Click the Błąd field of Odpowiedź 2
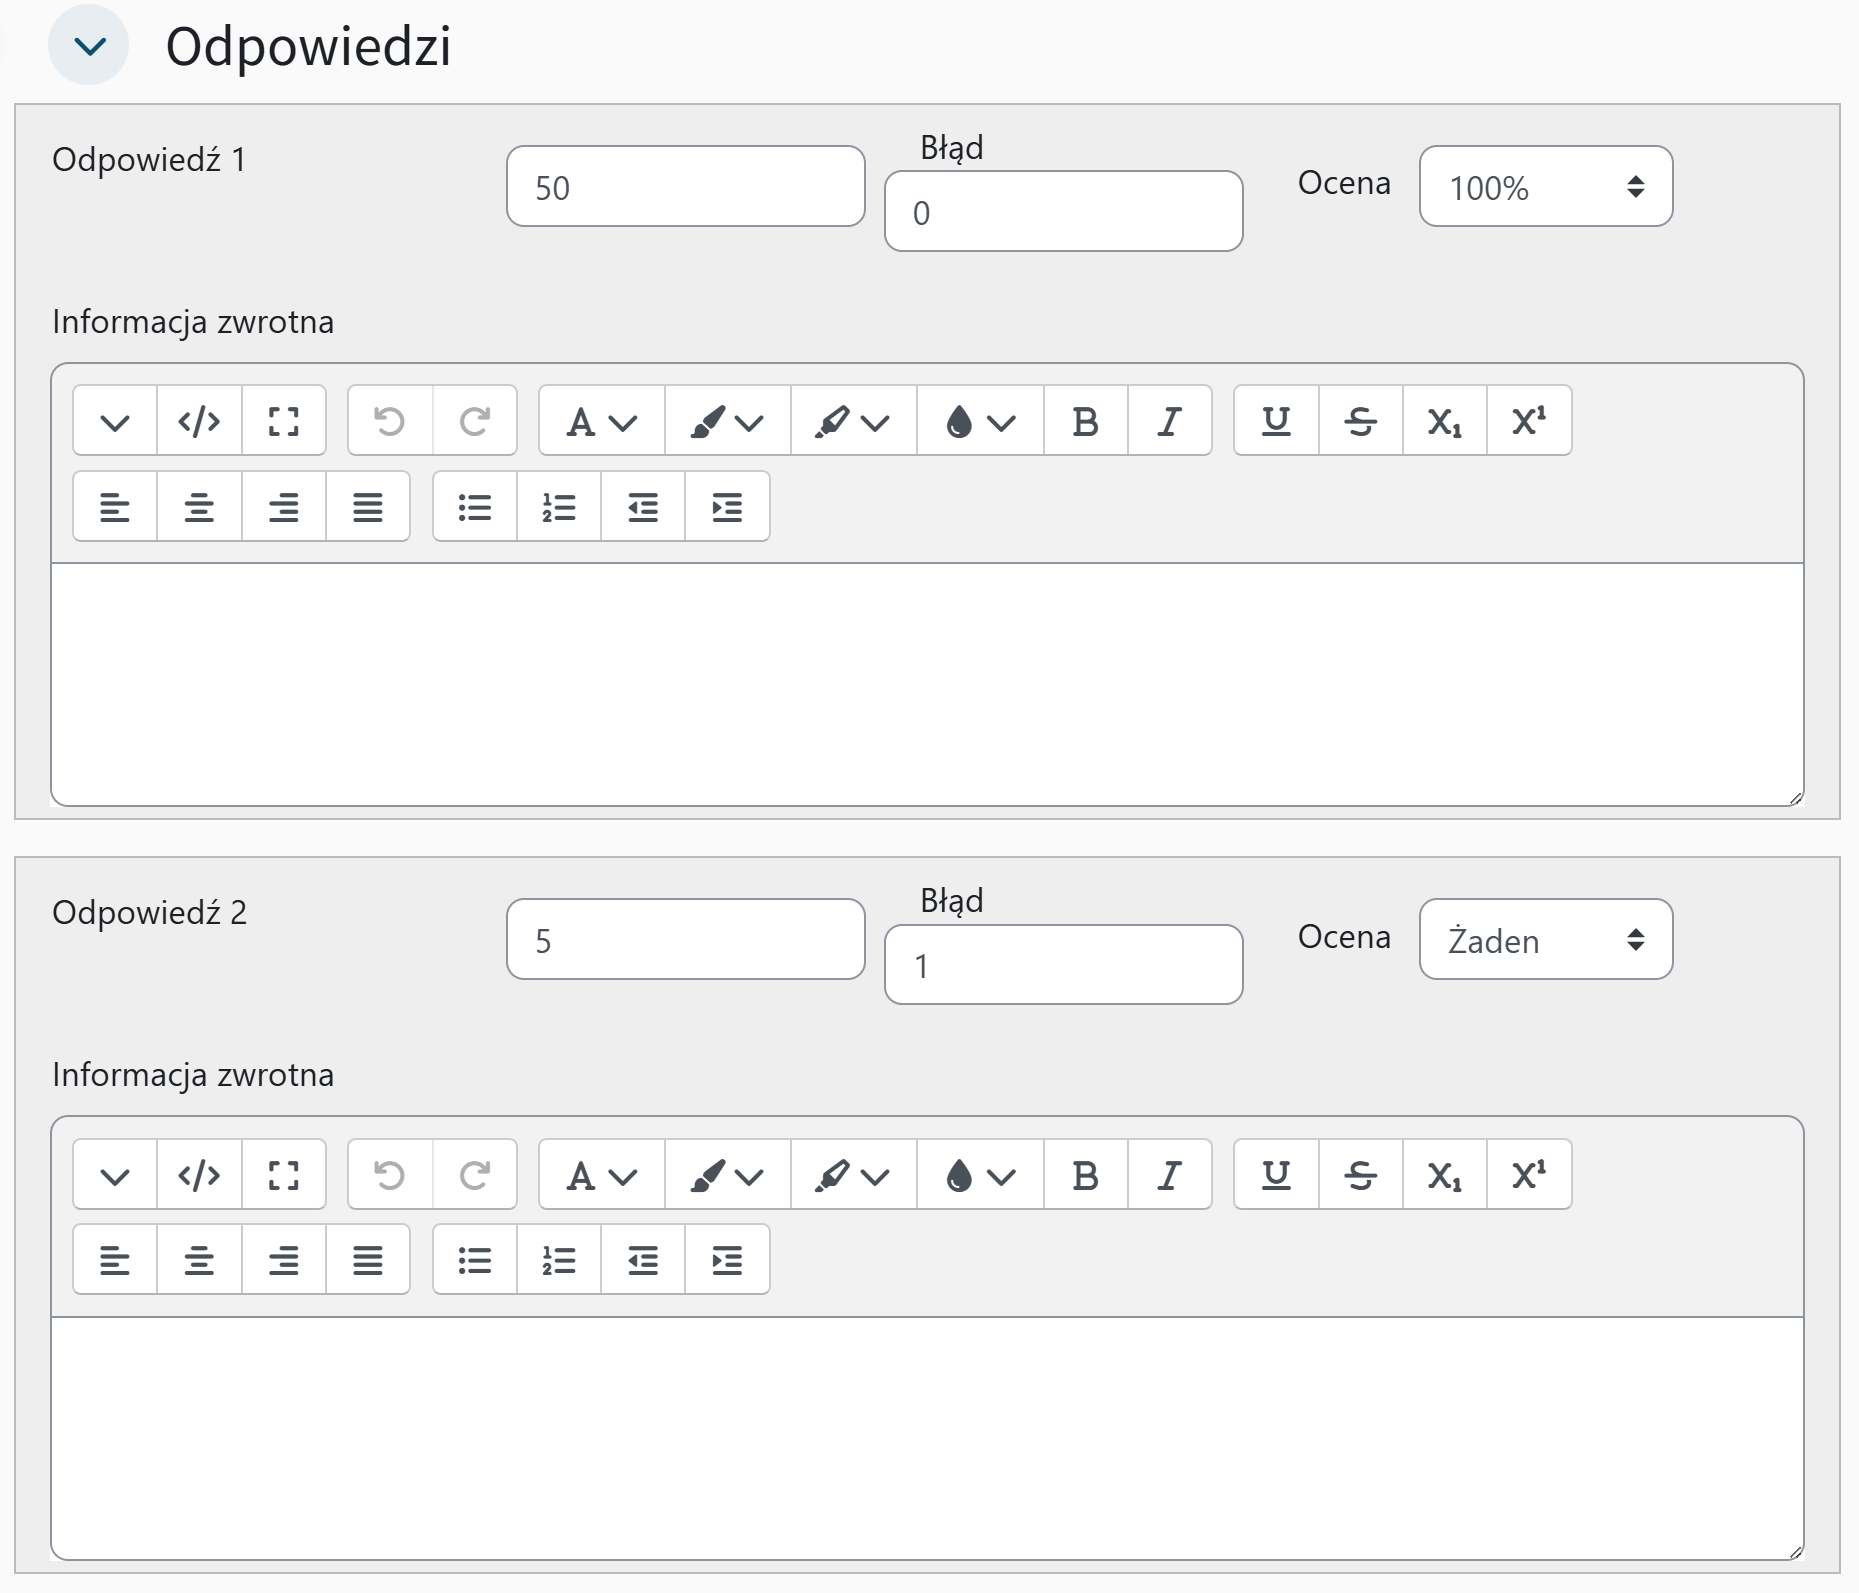1859x1593 pixels. click(x=1063, y=965)
